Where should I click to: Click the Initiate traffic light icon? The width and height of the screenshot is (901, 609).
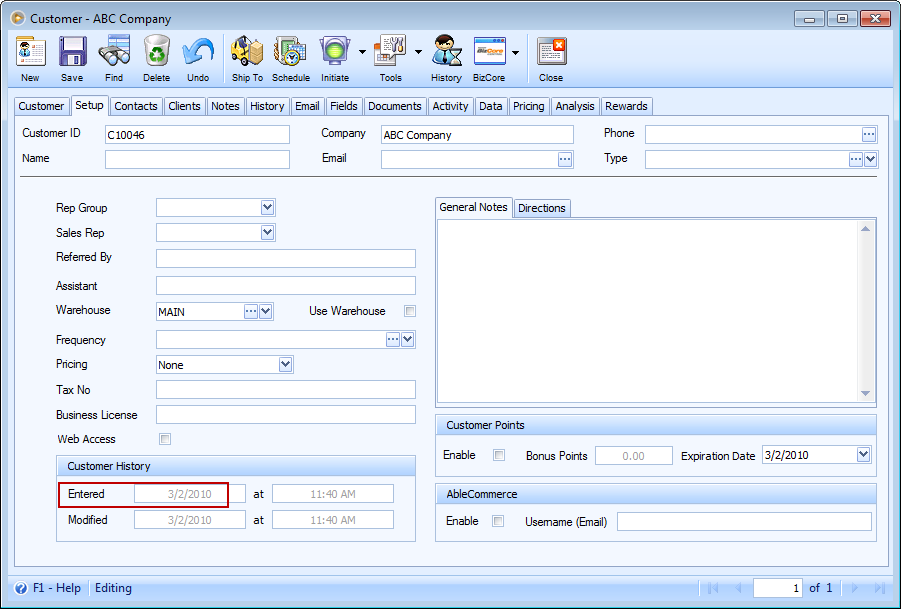point(334,52)
